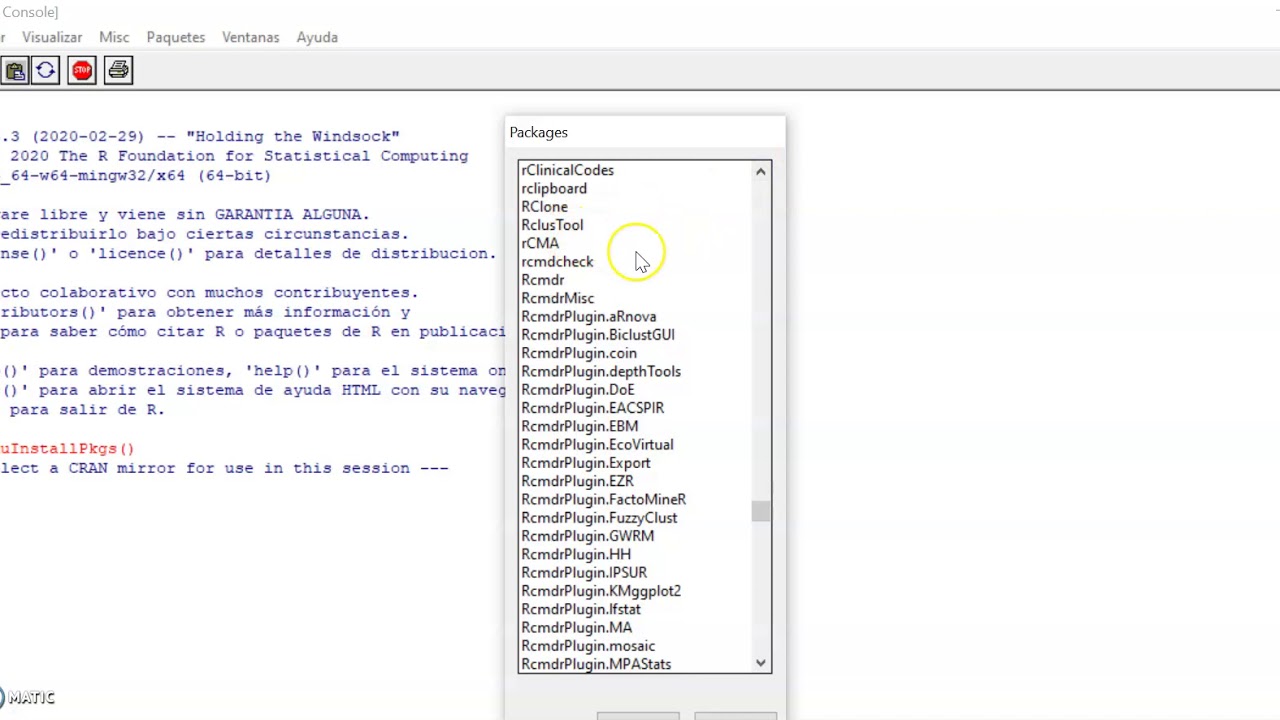This screenshot has width=1280, height=720.
Task: Open the Ayuda menu
Action: coord(317,37)
